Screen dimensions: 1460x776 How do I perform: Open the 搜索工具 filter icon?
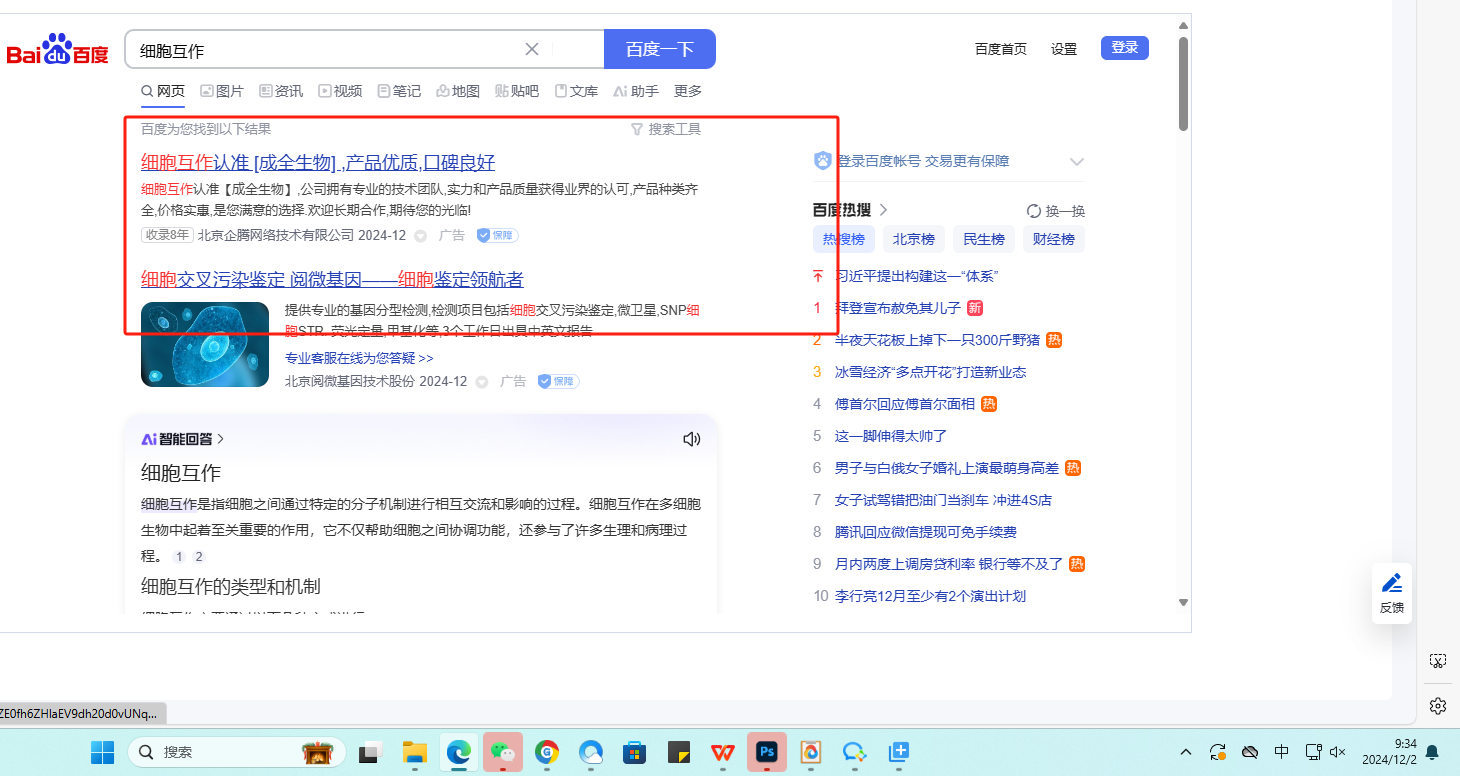637,129
